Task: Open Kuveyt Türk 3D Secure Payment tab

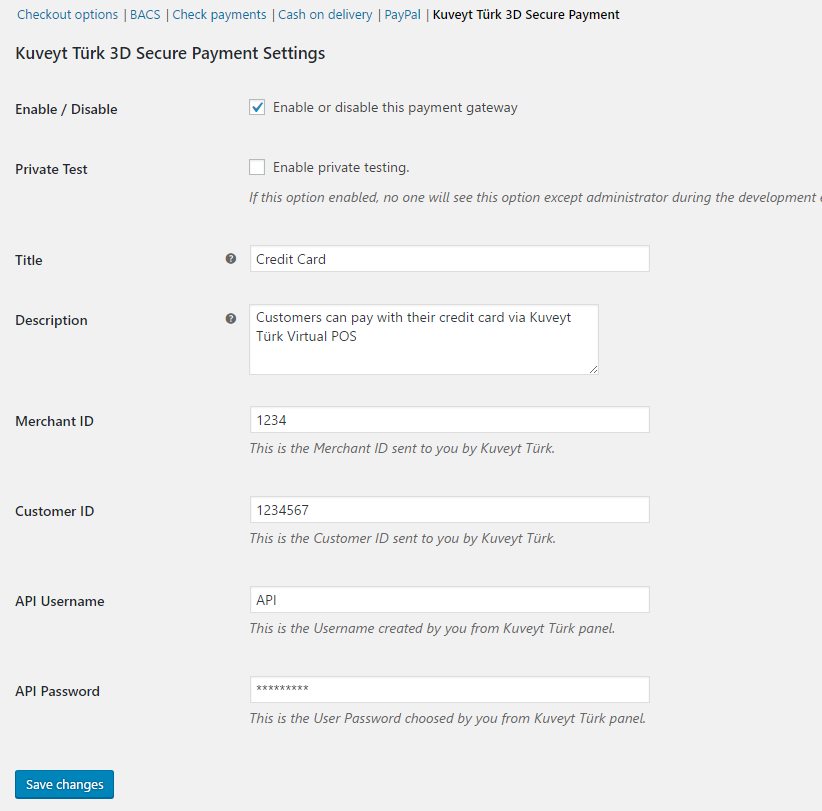Action: [526, 15]
